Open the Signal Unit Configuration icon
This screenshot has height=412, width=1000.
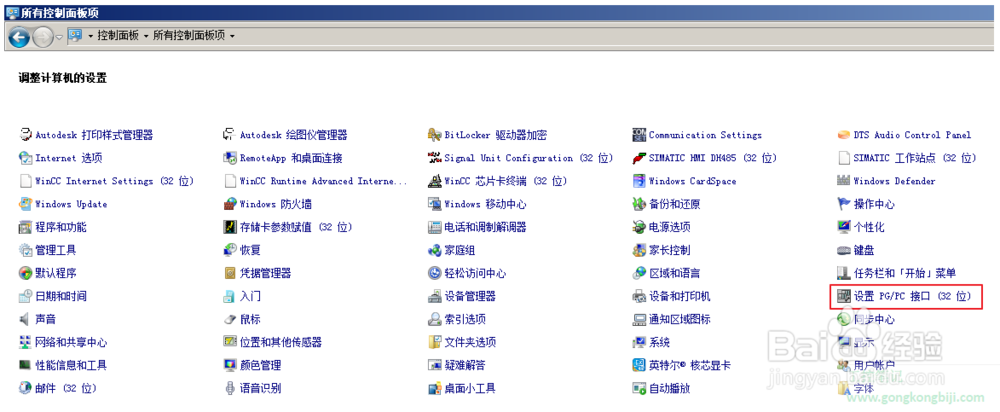pos(434,158)
